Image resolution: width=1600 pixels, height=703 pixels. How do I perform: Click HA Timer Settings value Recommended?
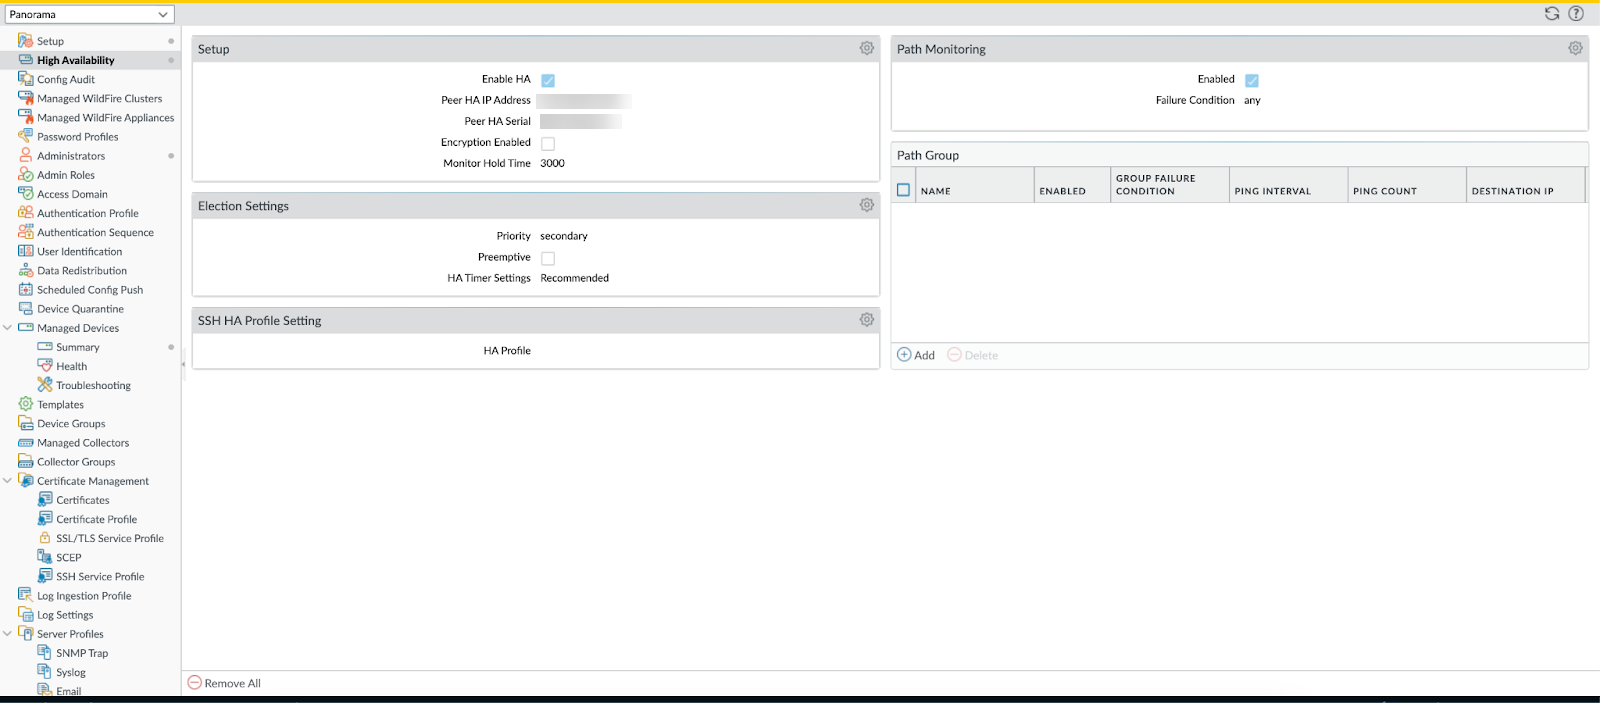pyautogui.click(x=574, y=278)
